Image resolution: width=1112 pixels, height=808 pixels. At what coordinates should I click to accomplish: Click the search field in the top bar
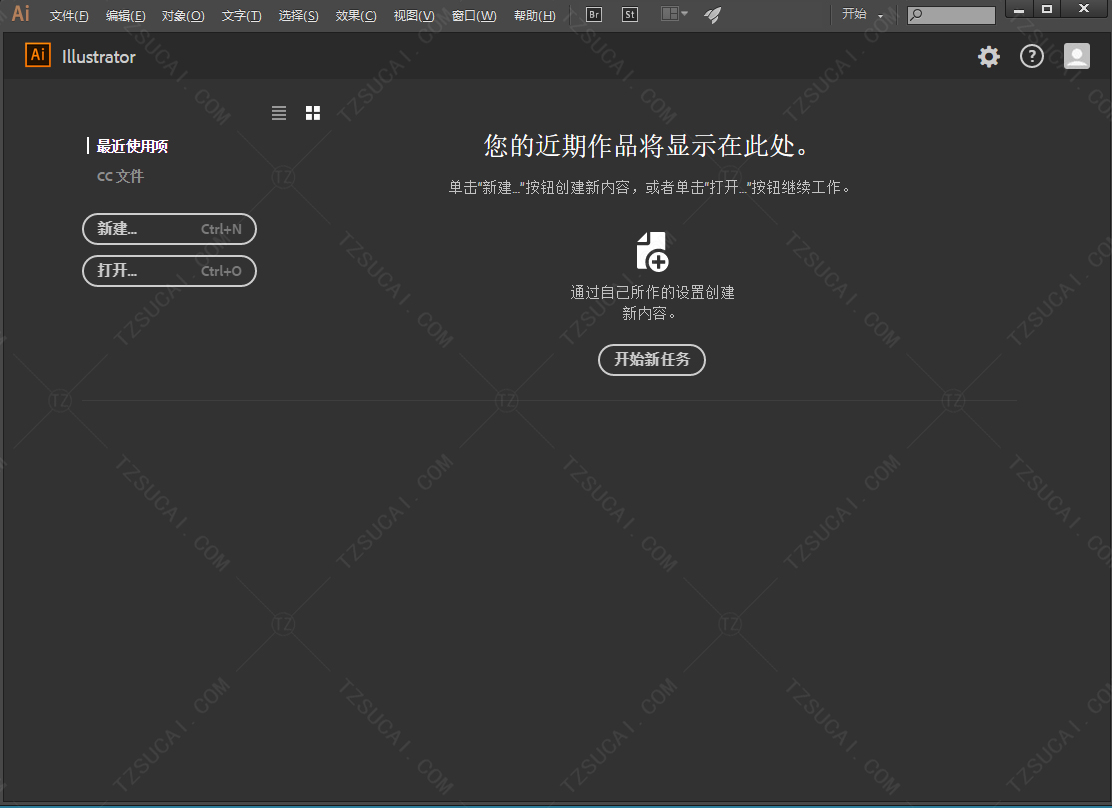point(951,15)
